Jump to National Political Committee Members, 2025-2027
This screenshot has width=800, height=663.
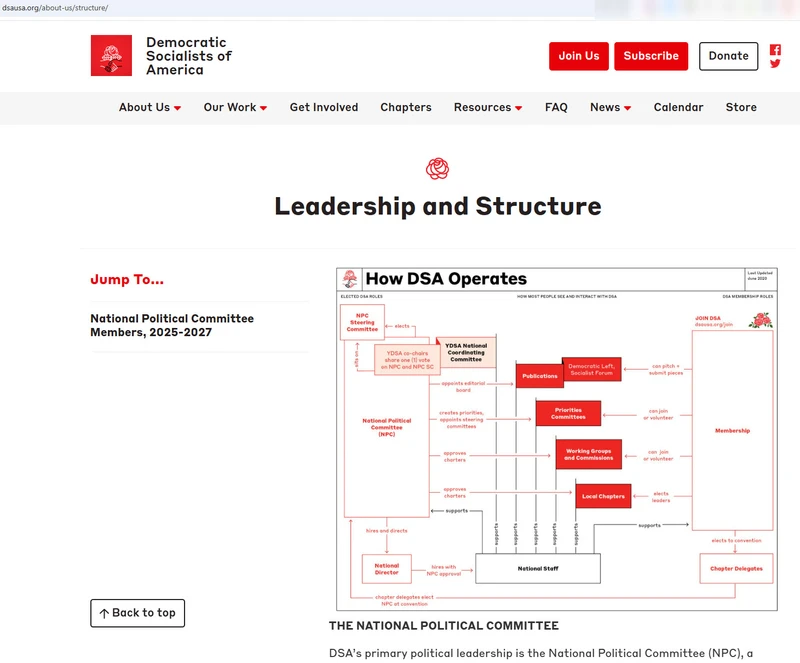pyautogui.click(x=172, y=325)
